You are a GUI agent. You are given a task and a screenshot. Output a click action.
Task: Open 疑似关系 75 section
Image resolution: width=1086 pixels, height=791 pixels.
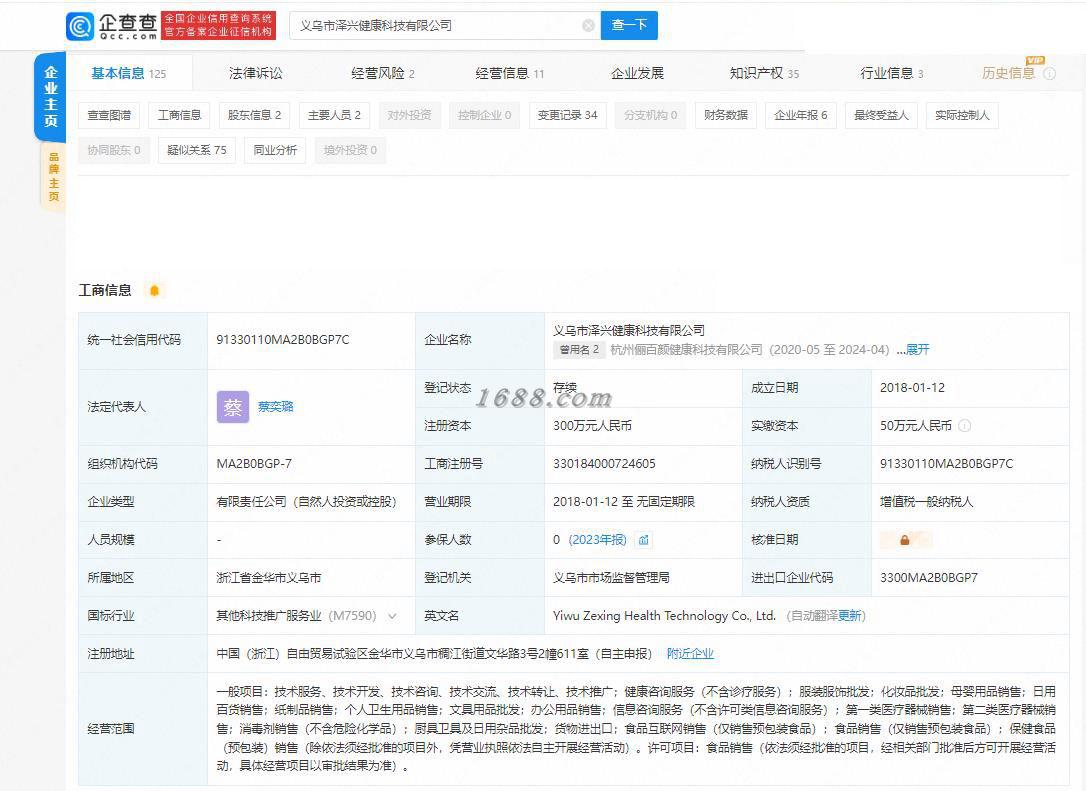tap(197, 150)
